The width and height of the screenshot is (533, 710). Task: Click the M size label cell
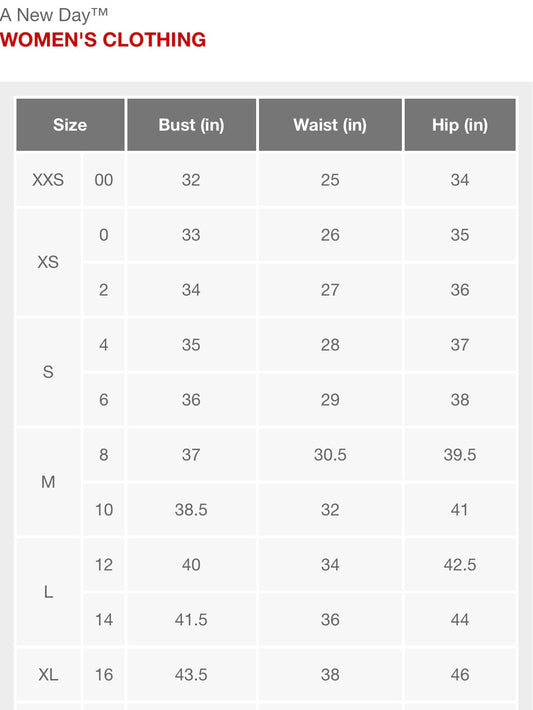[48, 482]
